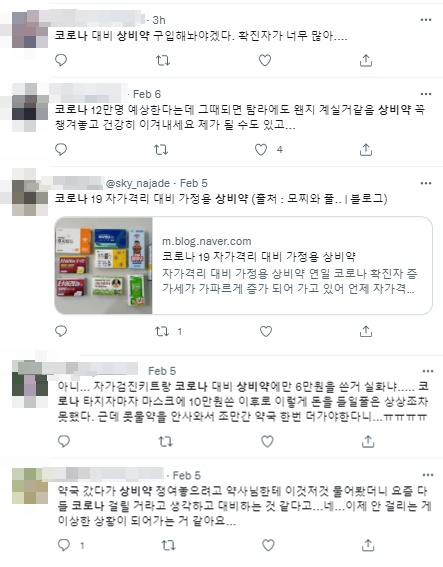Screen dimensions: 443x567
Task: Reply to the tweet about 자가검진키트 spending
Action: (64, 441)
